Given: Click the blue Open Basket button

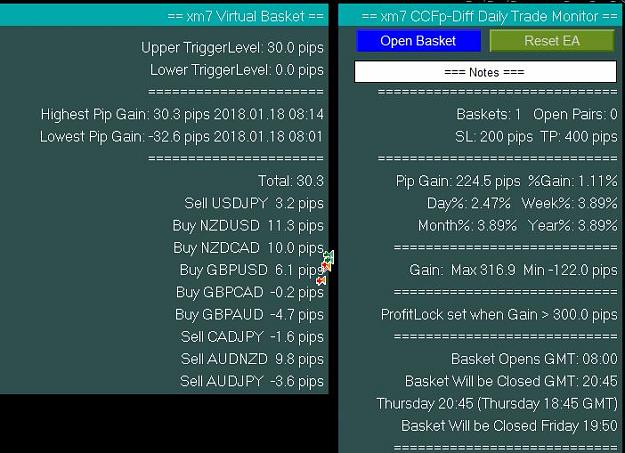Looking at the screenshot, I should [418, 41].
